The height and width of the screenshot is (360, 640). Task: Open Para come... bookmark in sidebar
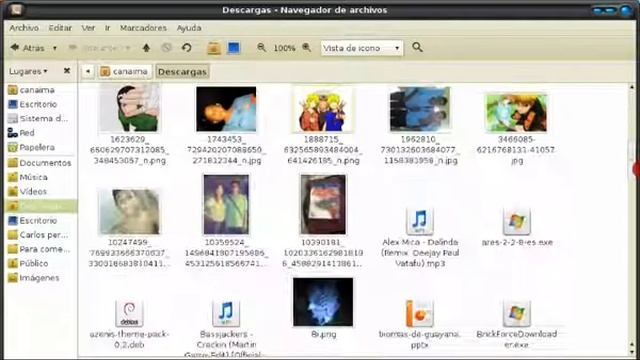coord(40,249)
